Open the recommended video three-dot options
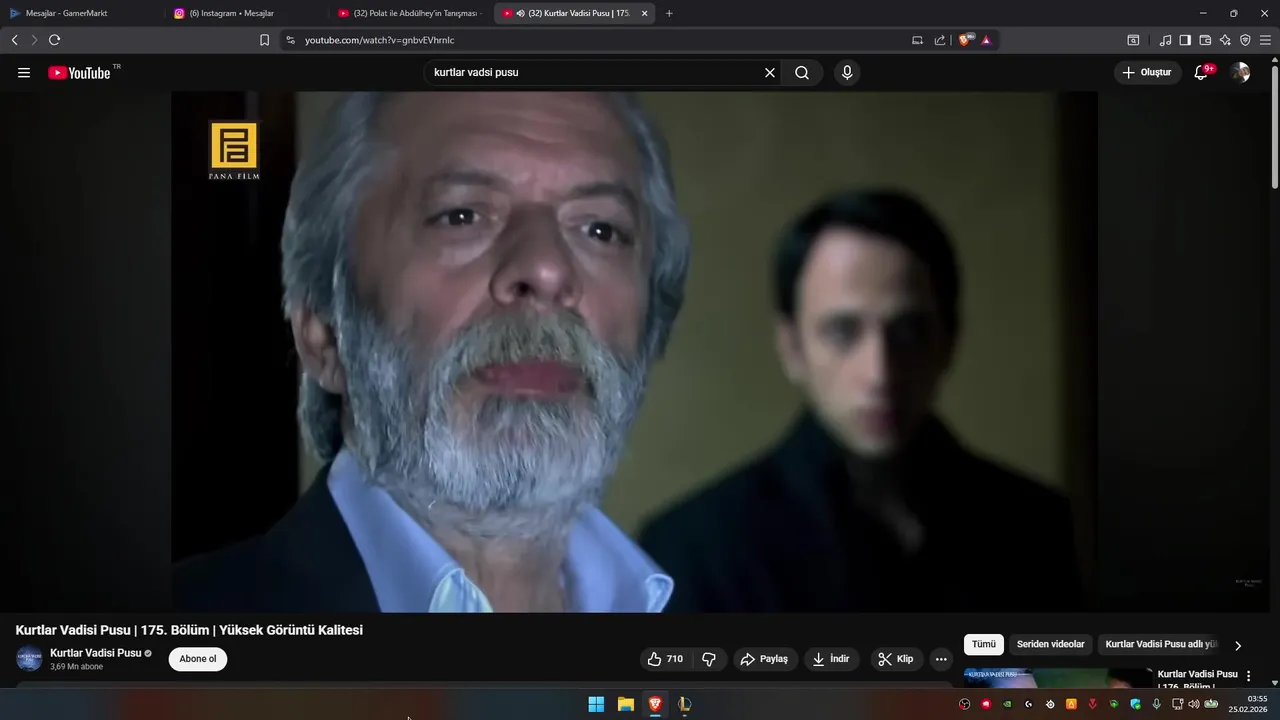 point(1248,676)
